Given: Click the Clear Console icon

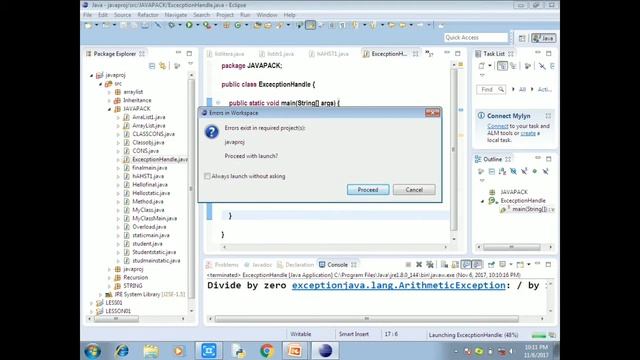Looking at the screenshot, I should (444, 264).
